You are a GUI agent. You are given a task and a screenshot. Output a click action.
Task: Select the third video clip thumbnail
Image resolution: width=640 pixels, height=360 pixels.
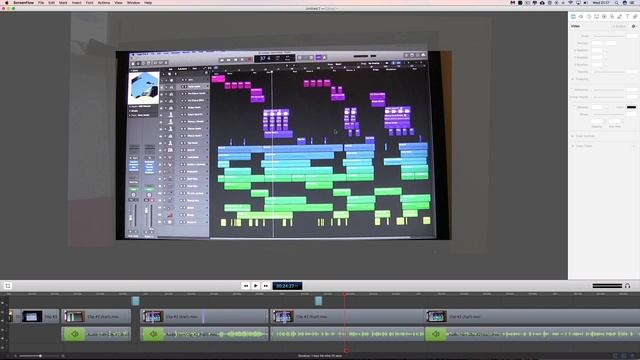point(152,316)
